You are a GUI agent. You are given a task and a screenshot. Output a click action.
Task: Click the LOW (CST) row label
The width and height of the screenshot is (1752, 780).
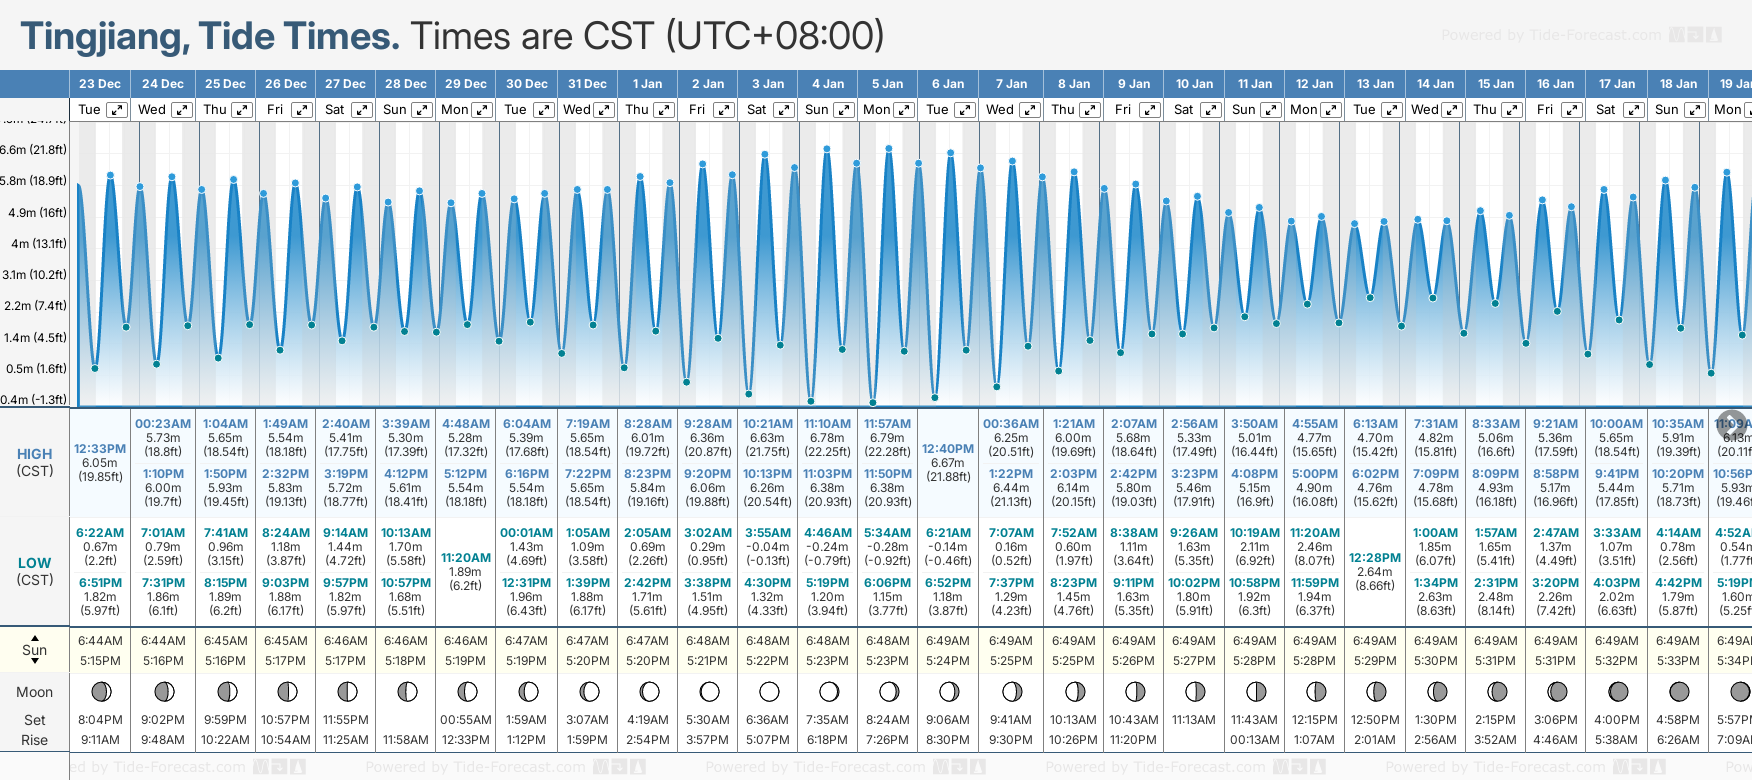tap(35, 571)
